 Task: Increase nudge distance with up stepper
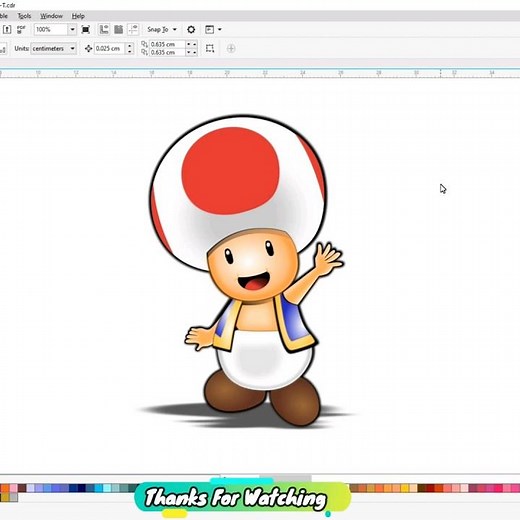pos(130,46)
